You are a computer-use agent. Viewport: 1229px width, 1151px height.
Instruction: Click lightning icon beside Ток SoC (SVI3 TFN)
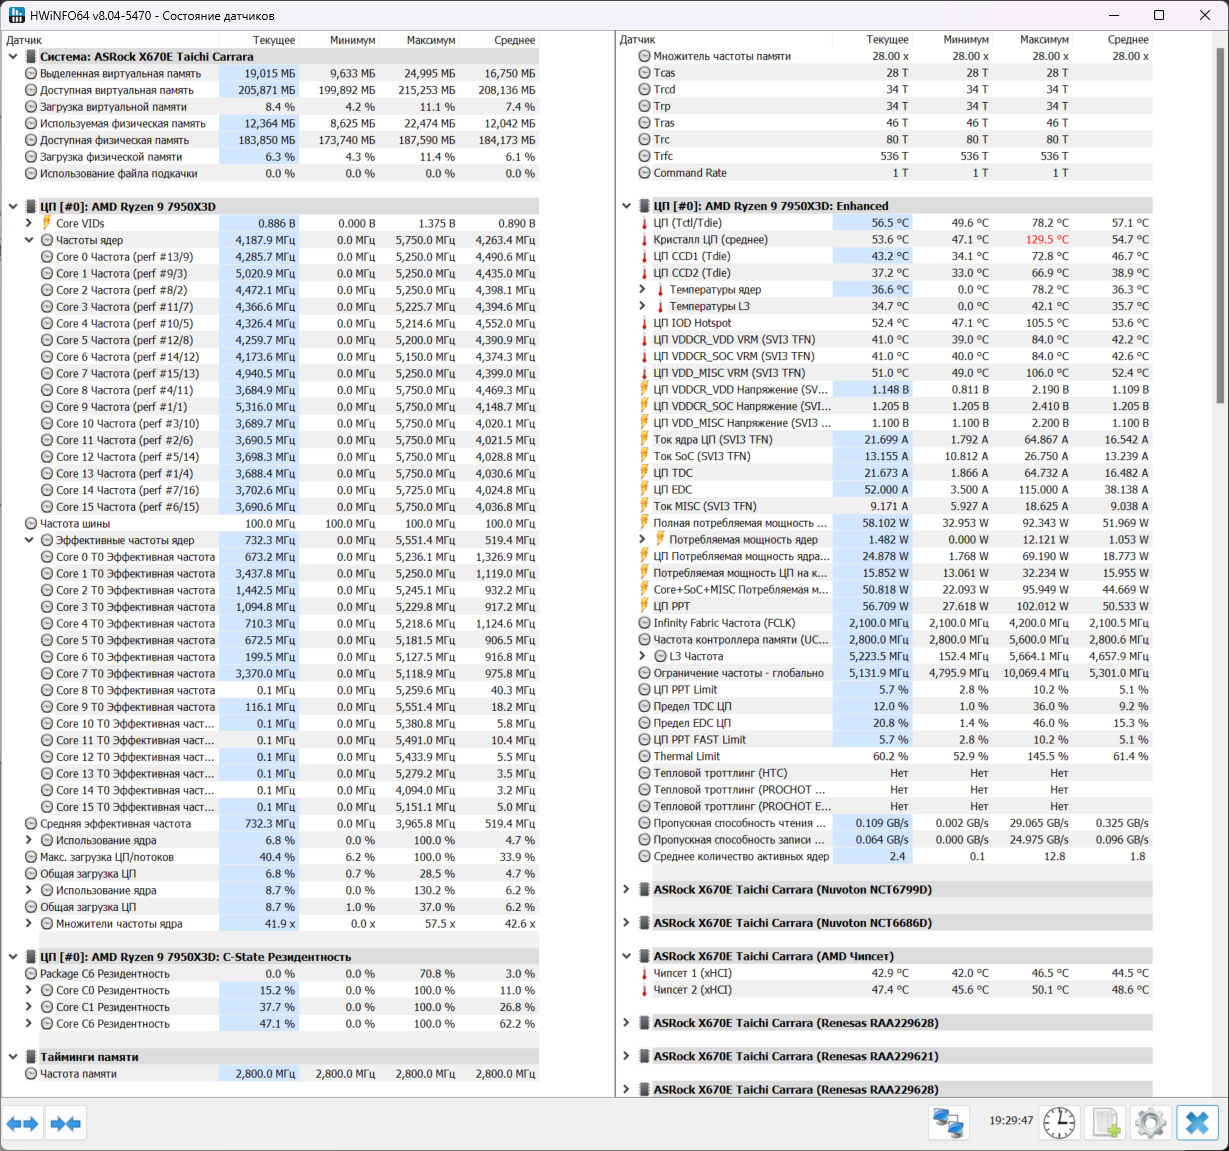point(644,456)
